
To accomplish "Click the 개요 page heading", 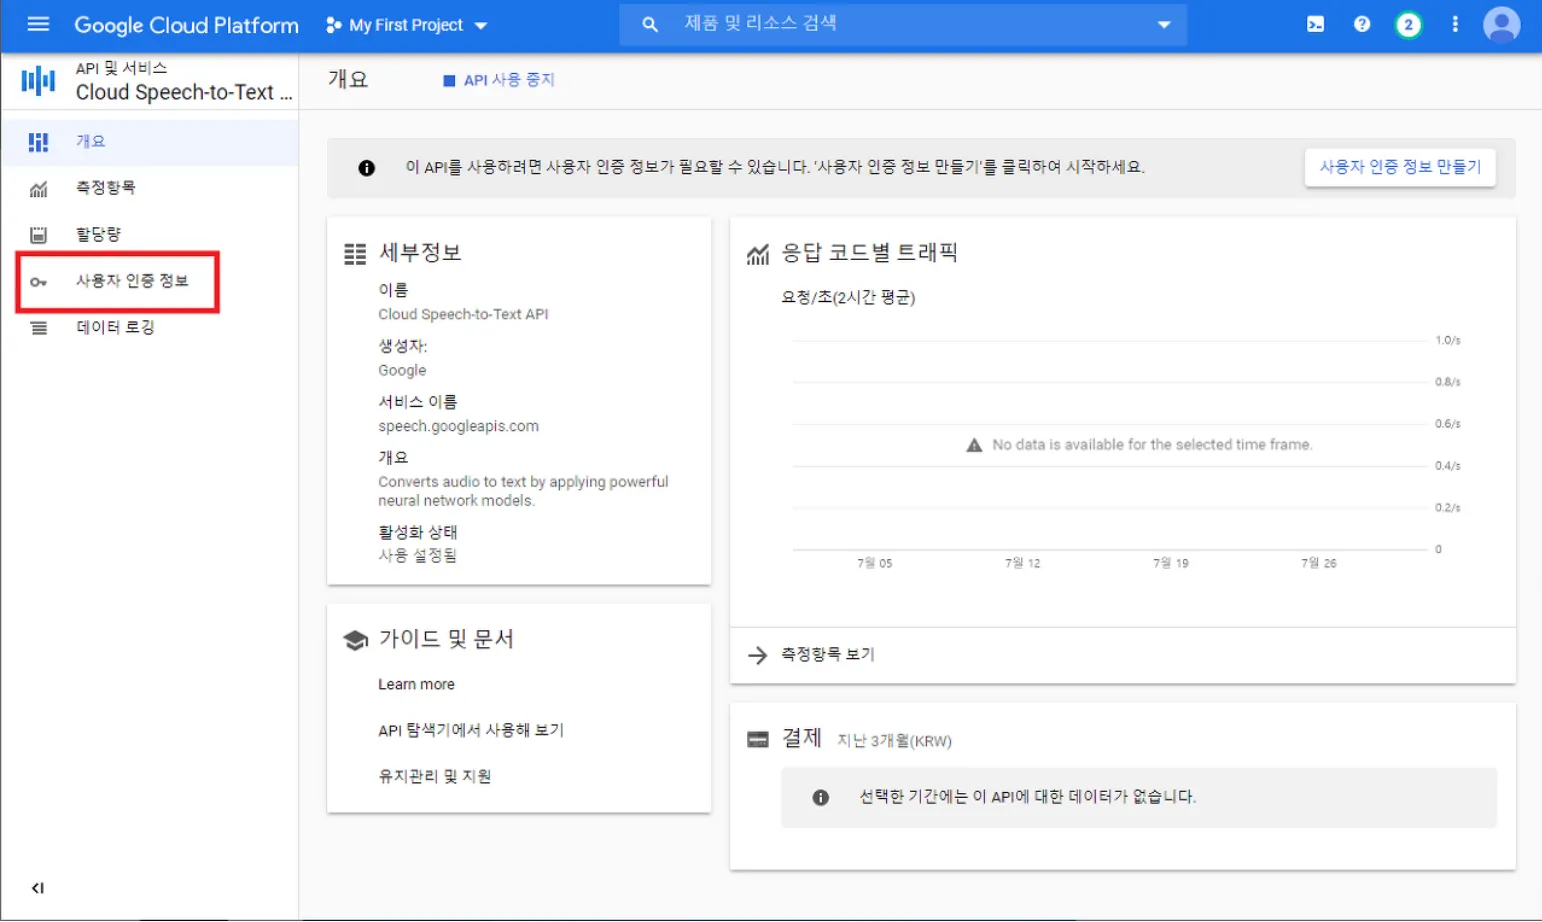I will [x=348, y=80].
